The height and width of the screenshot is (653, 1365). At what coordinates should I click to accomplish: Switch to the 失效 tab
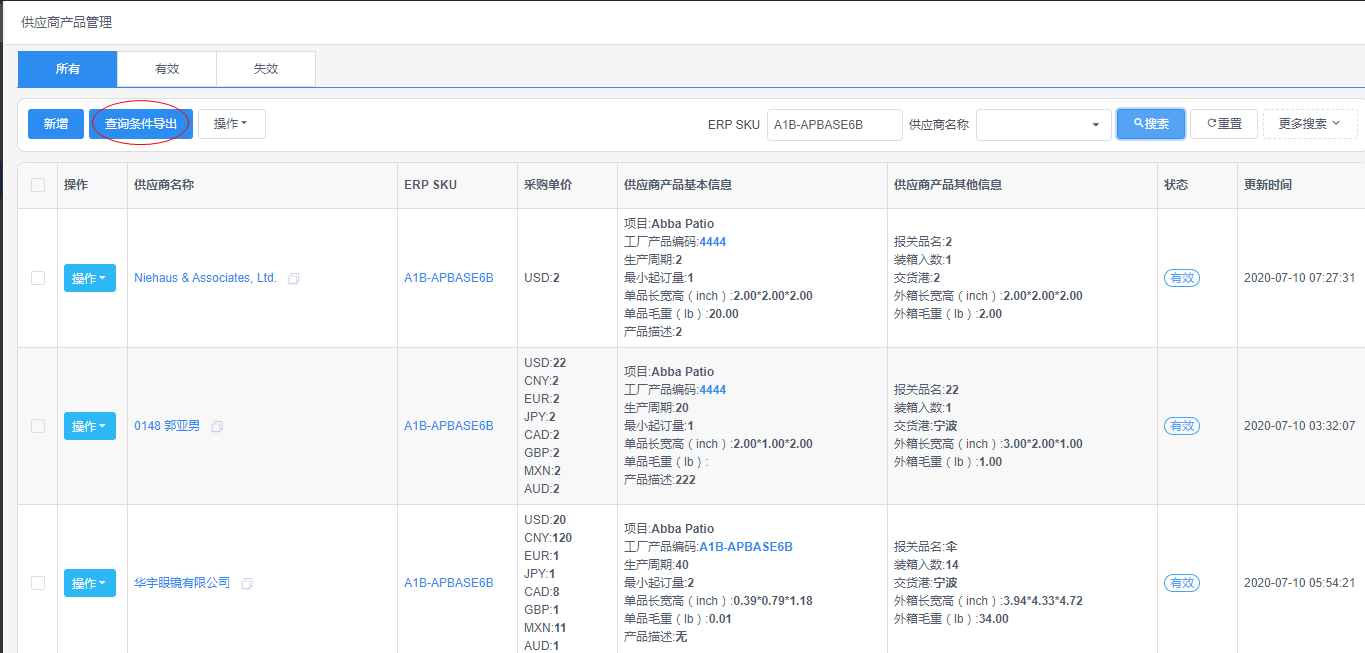(x=266, y=69)
